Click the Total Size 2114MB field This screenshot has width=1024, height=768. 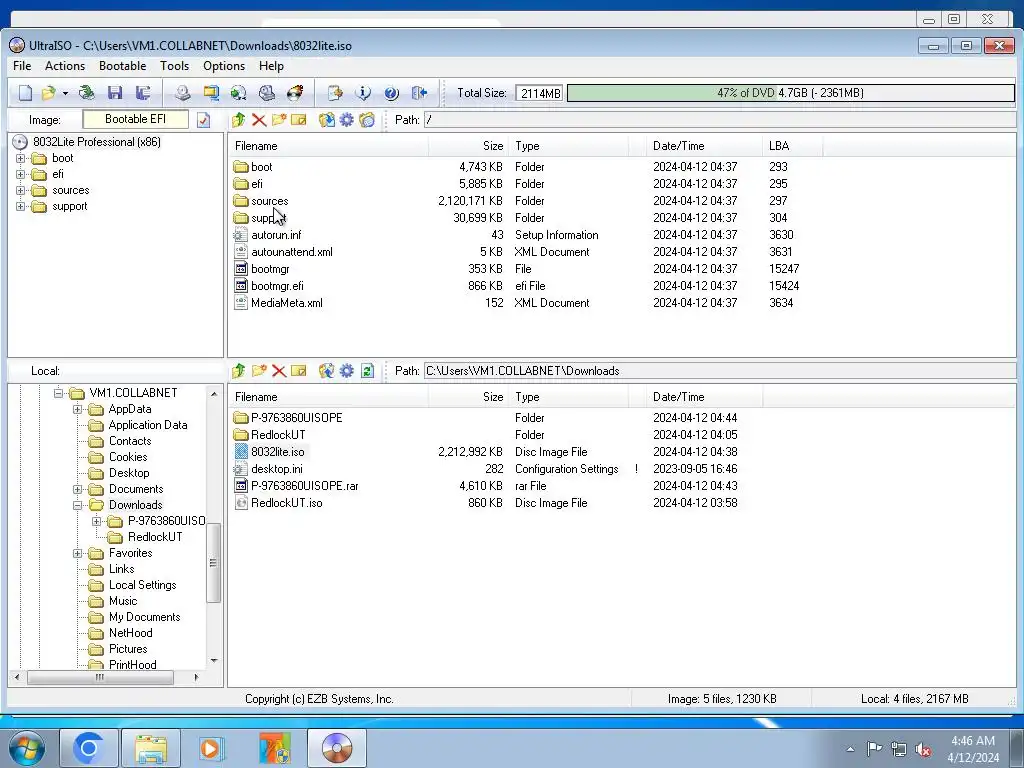coord(540,93)
